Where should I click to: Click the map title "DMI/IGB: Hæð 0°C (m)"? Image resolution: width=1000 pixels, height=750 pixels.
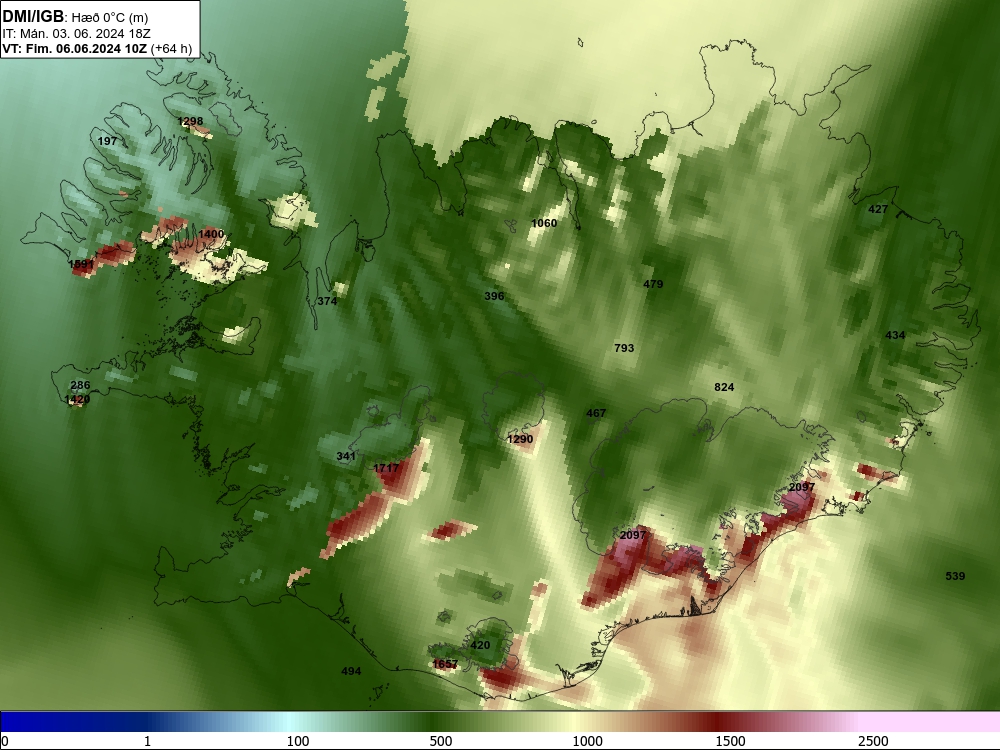[x=75, y=17]
